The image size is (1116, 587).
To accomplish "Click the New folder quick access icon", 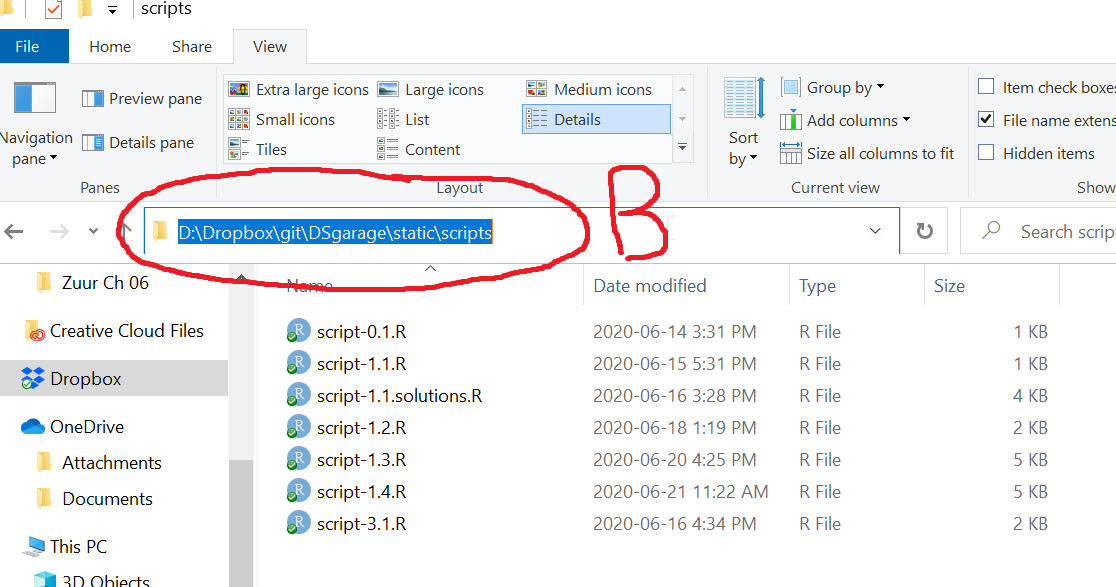I will click(85, 9).
